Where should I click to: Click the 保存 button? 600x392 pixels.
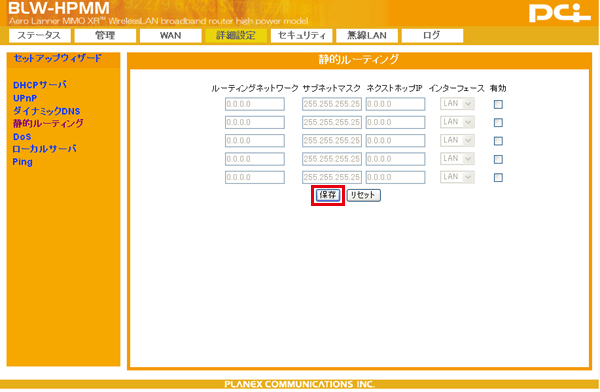click(328, 195)
